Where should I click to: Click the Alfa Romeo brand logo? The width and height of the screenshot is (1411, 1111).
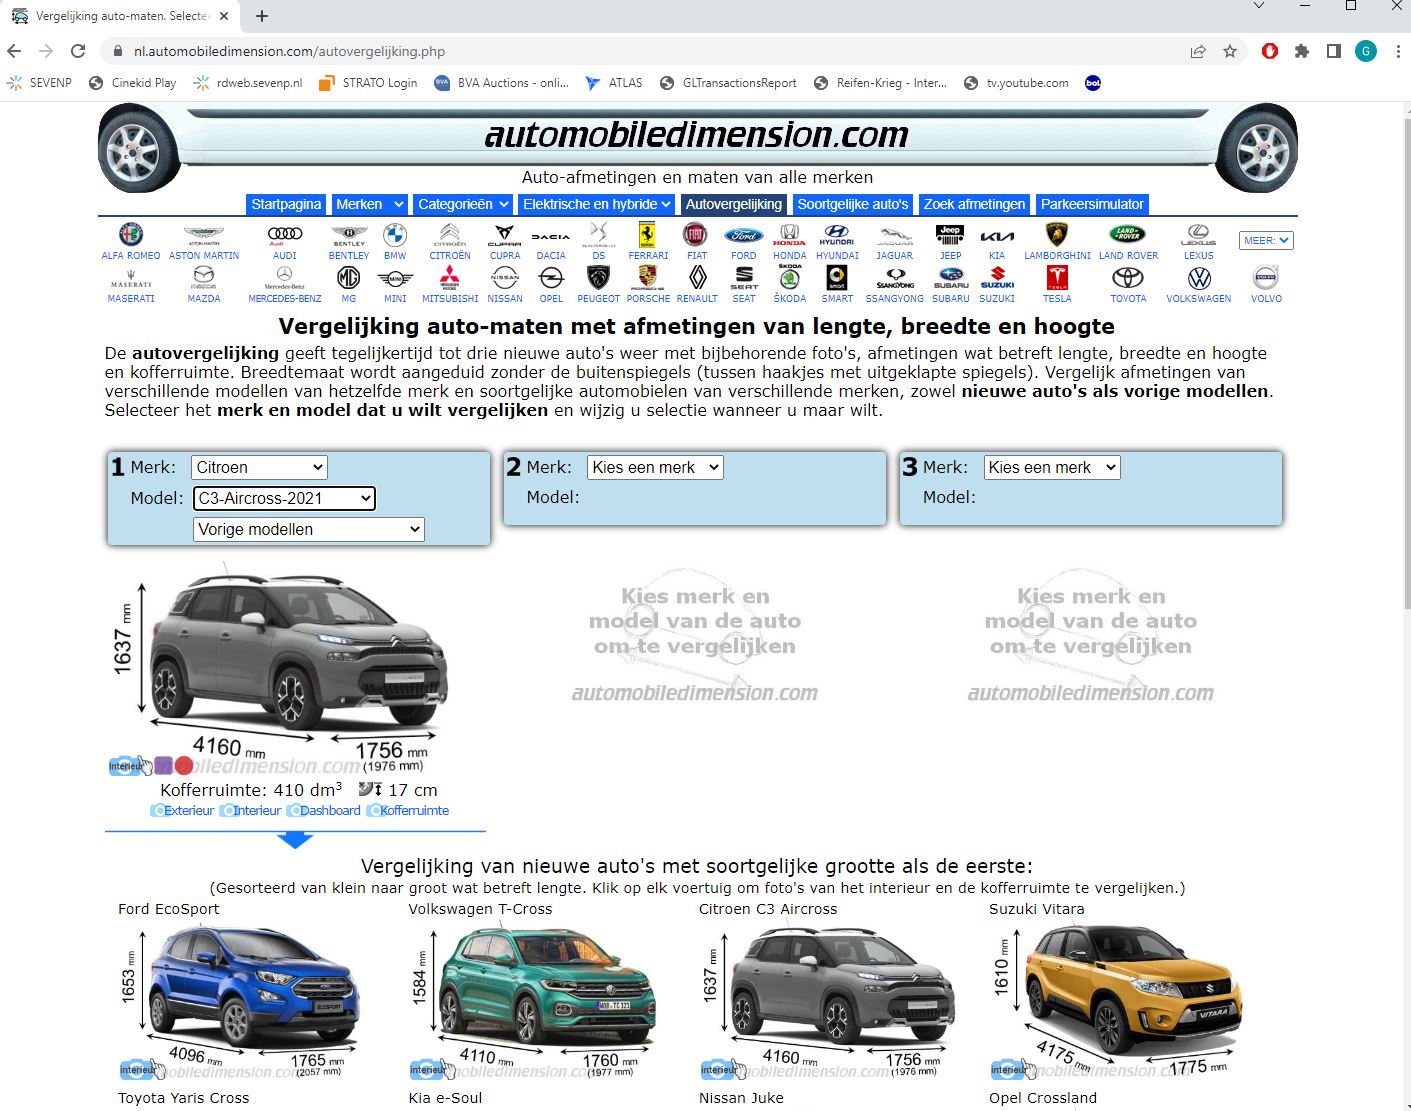[131, 235]
